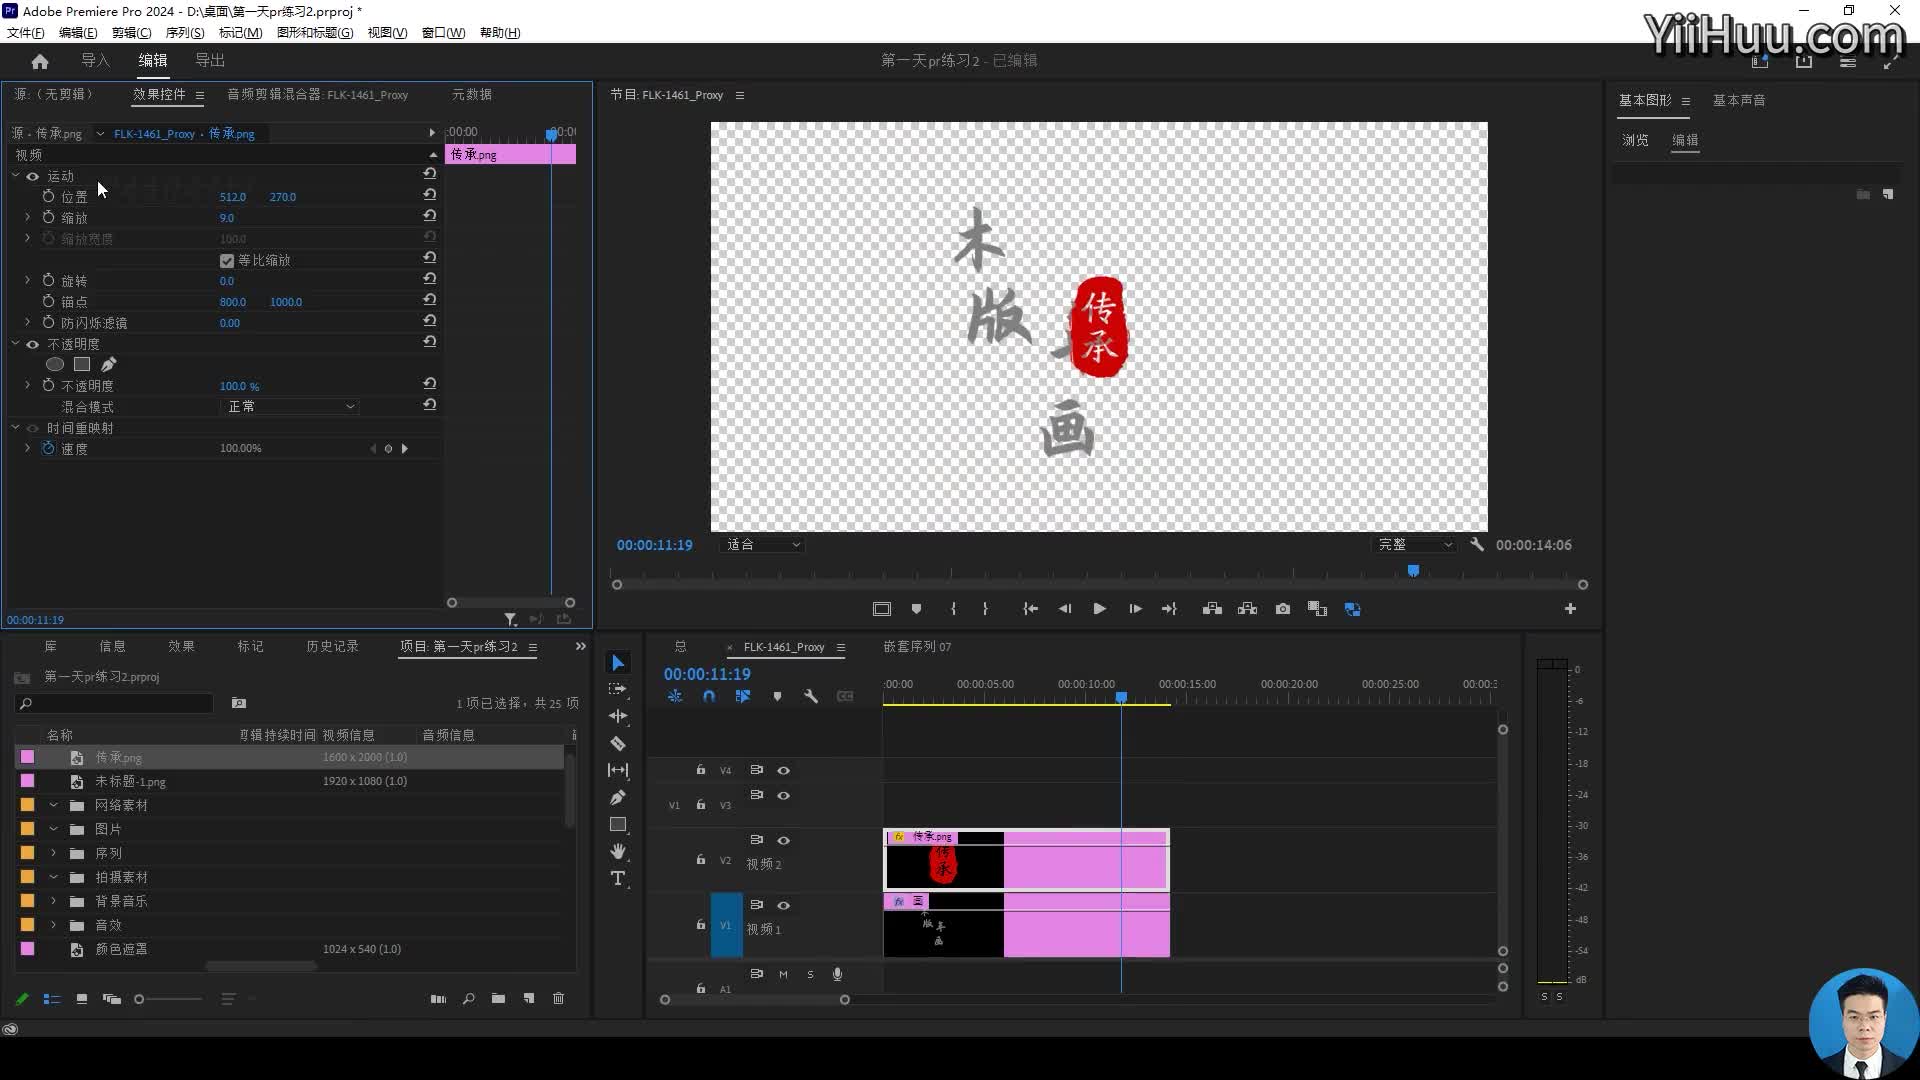Open the 文件 menu
This screenshot has width=1920, height=1080.
click(26, 32)
